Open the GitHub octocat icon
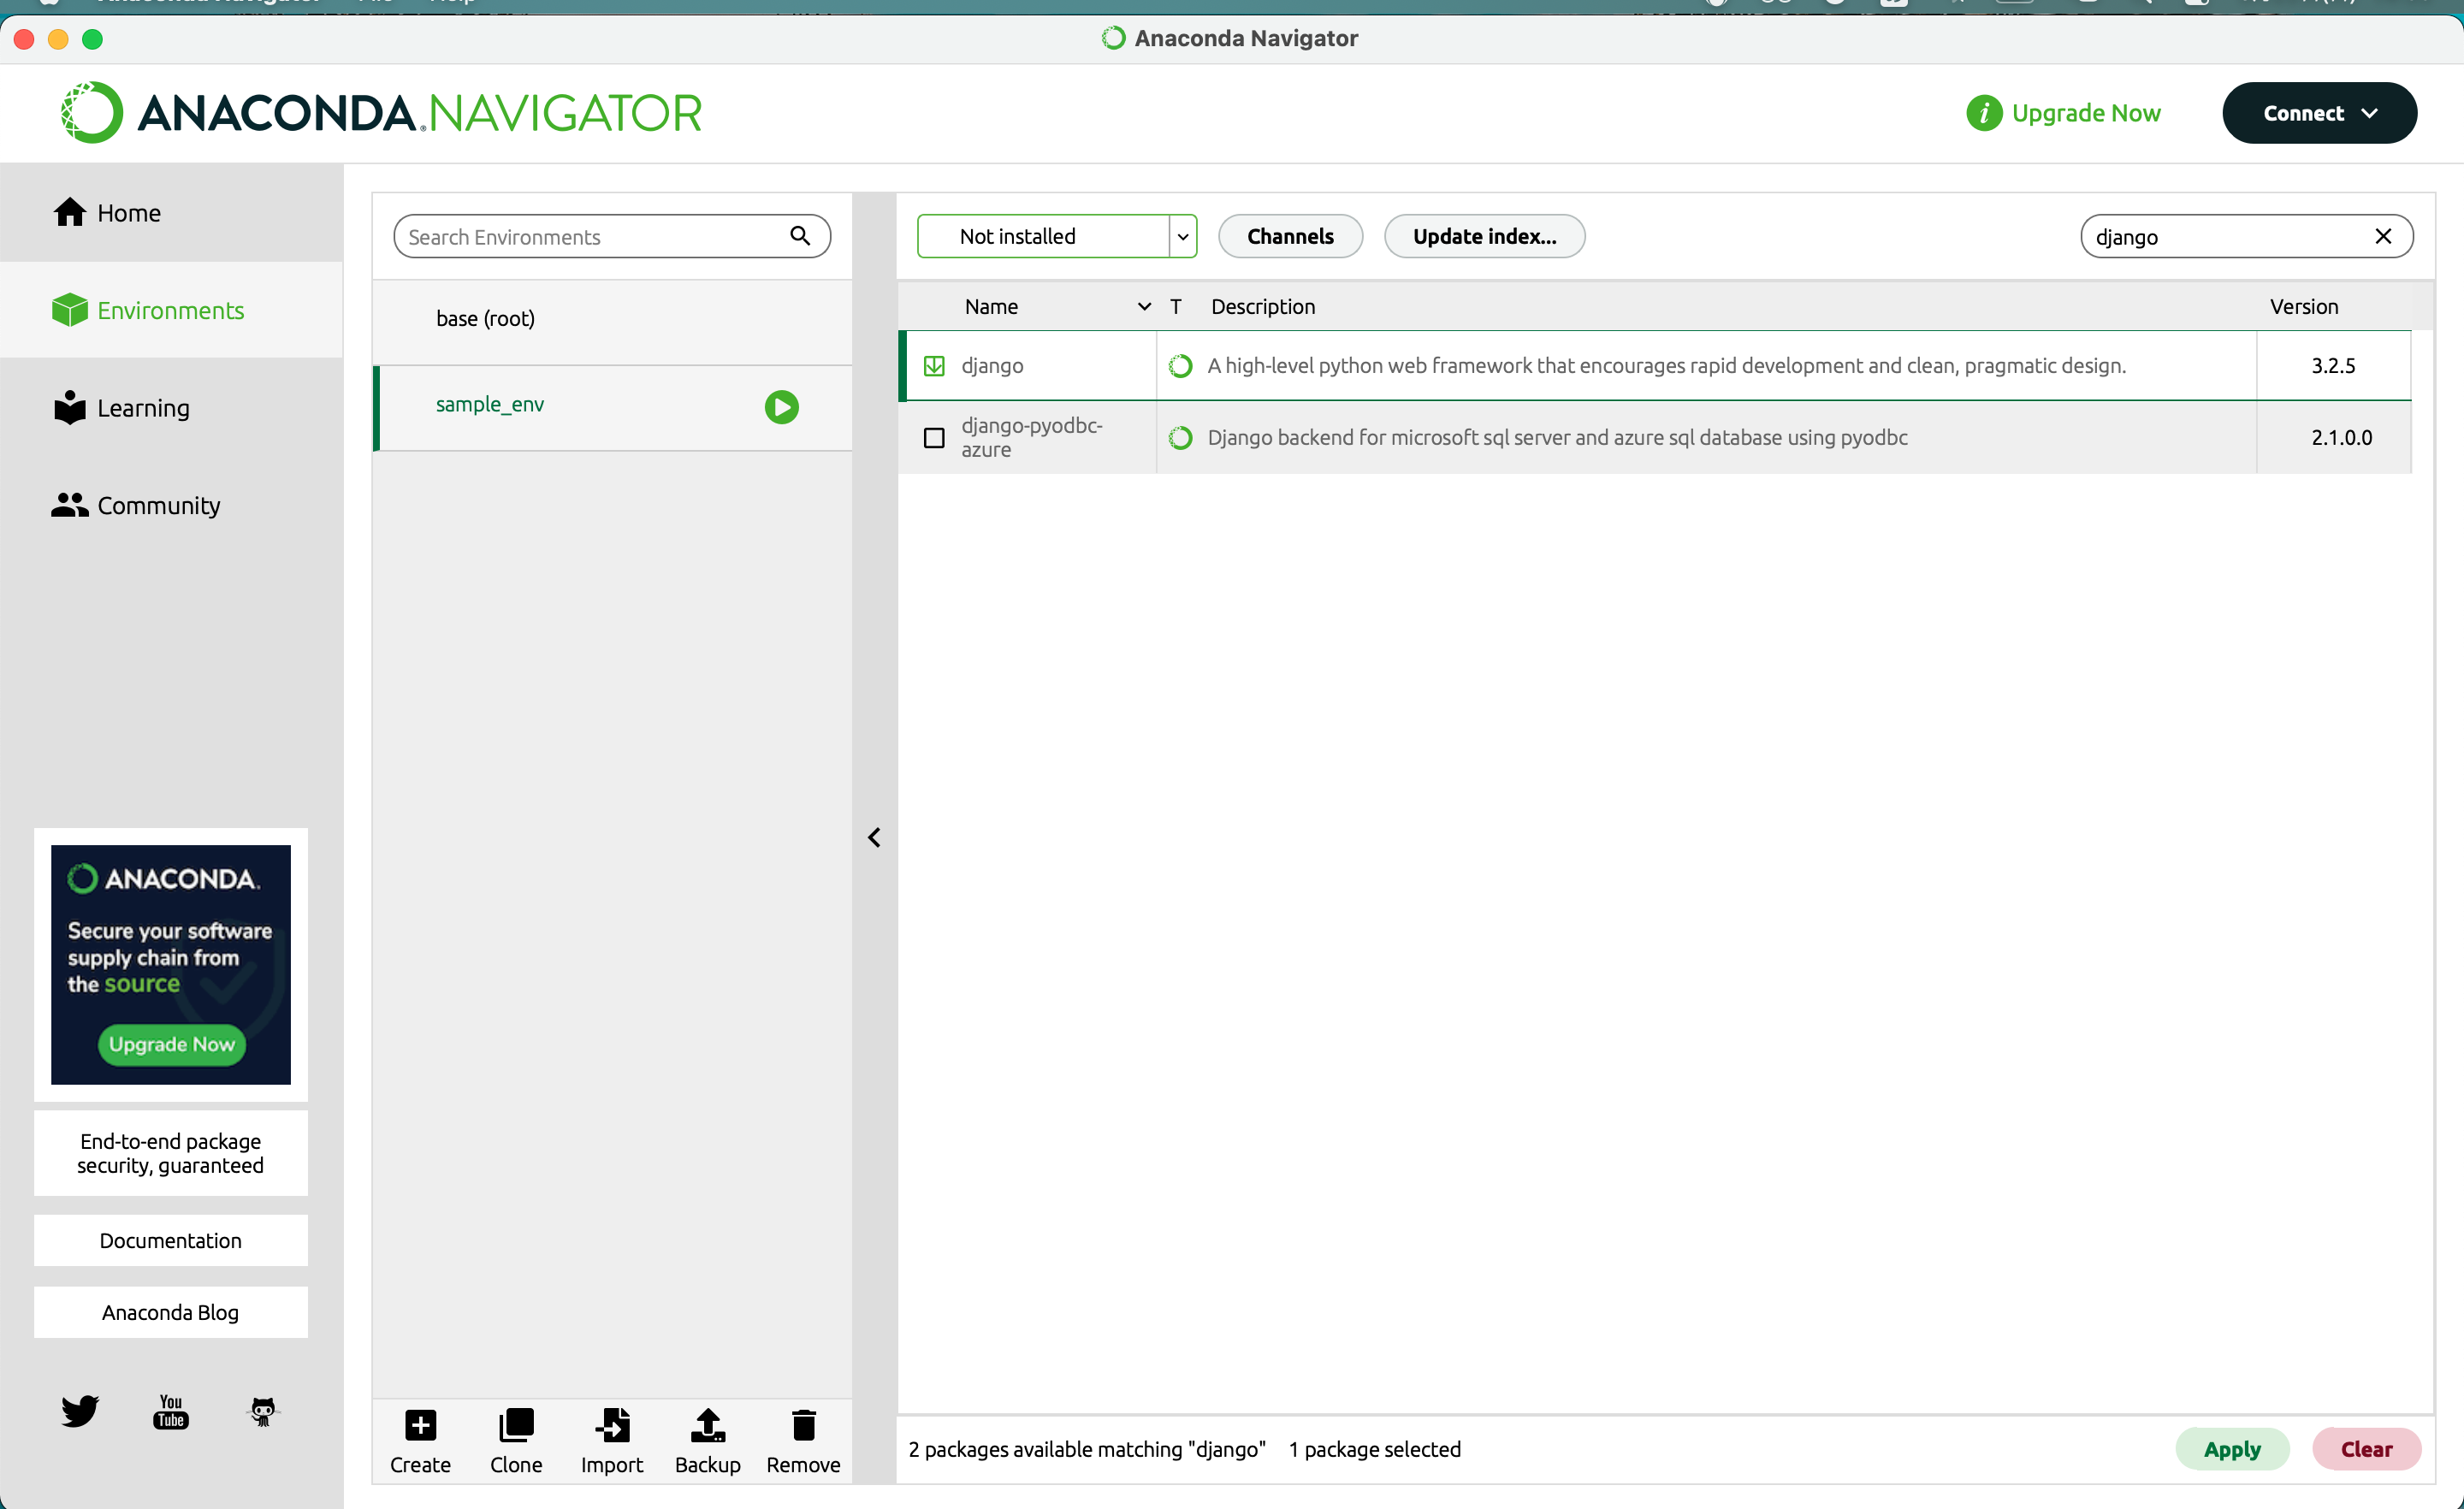This screenshot has width=2464, height=1509. pos(263,1411)
